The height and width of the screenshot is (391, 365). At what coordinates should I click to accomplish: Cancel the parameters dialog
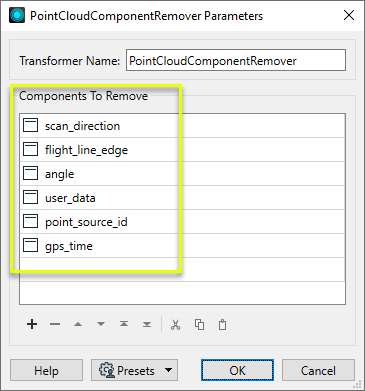click(x=318, y=370)
